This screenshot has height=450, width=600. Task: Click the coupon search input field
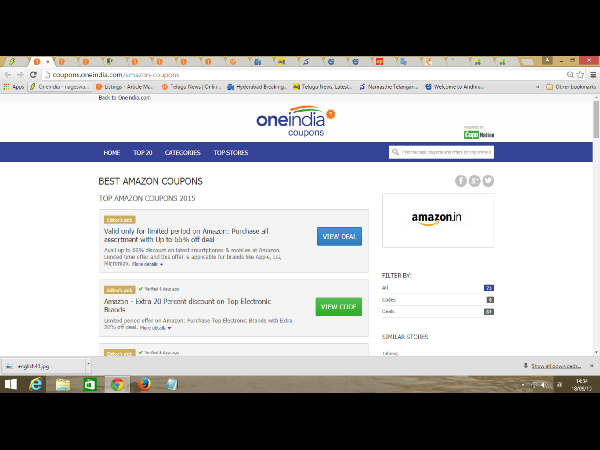click(442, 153)
